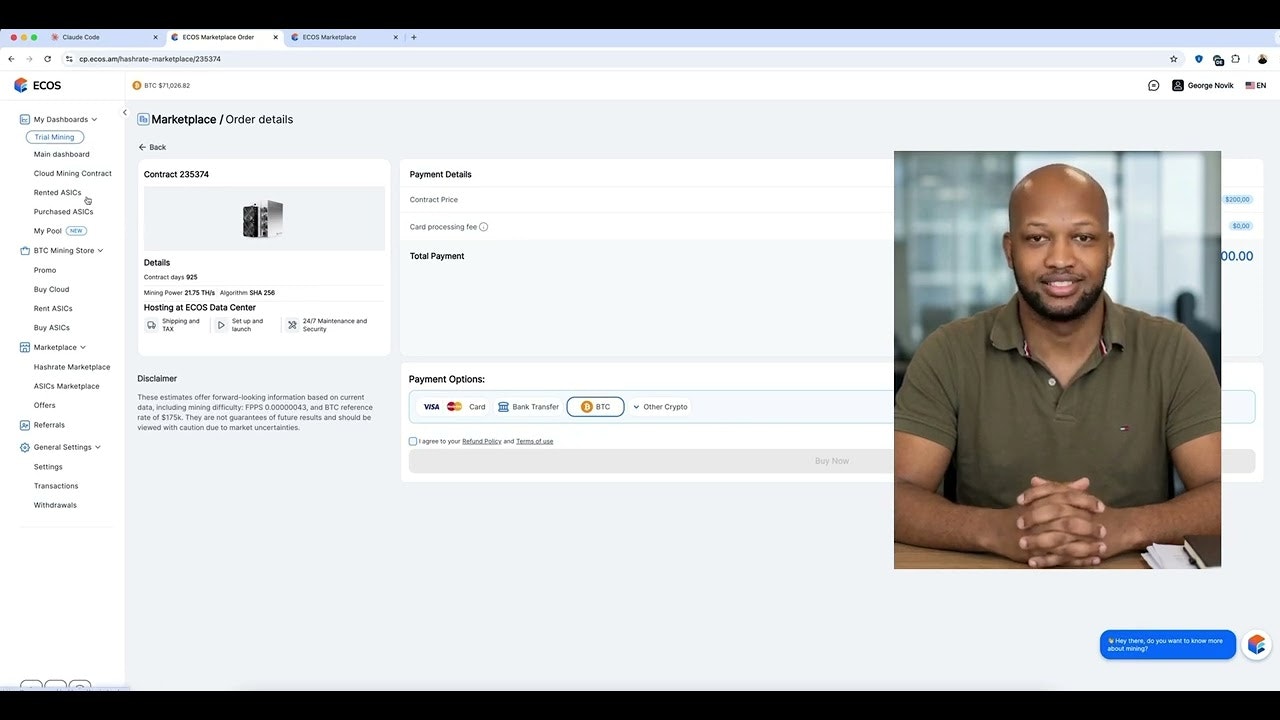This screenshot has width=1280, height=720.
Task: Click the Card processing fee info icon
Action: click(x=484, y=227)
